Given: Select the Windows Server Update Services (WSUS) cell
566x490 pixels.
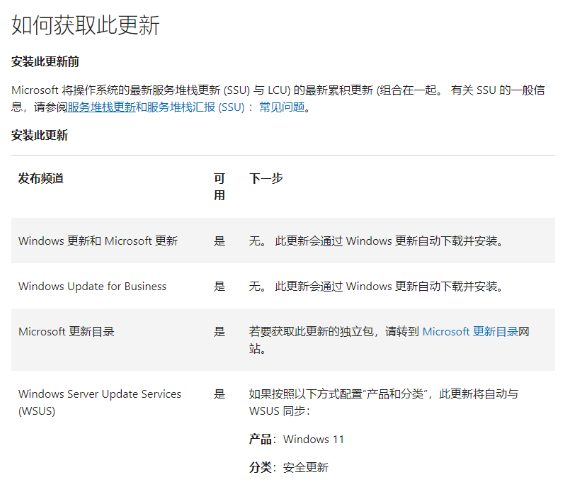Looking at the screenshot, I should click(x=100, y=402).
